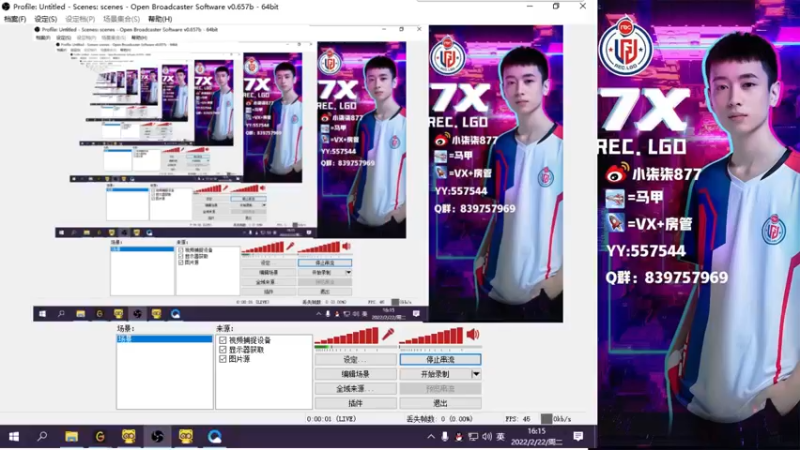Click the 设定... button
This screenshot has height=450, width=800.
coord(356,360)
